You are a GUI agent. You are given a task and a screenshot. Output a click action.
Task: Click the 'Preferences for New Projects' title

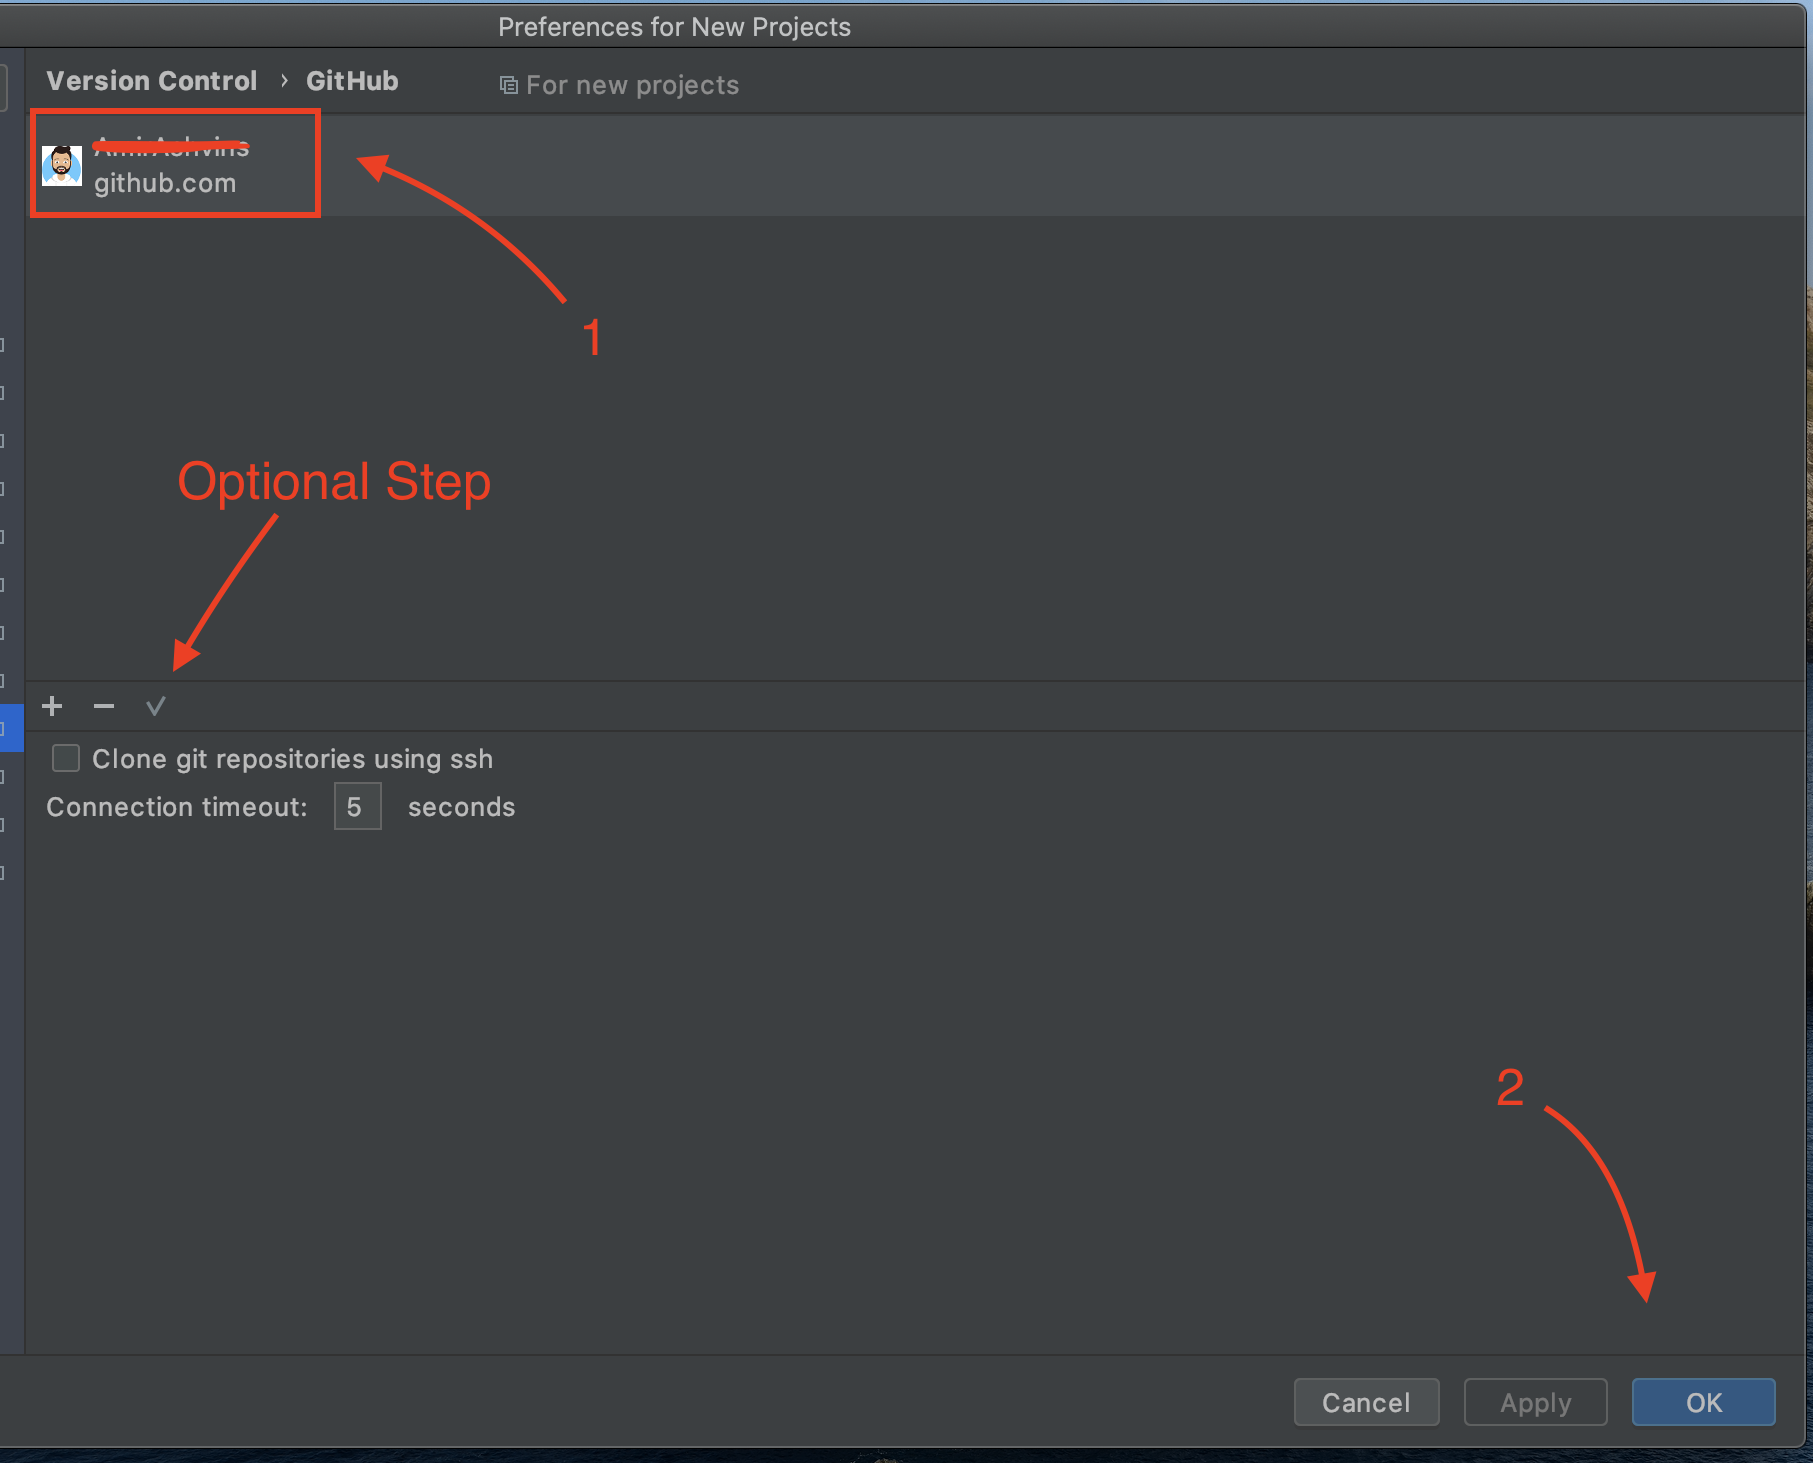pos(674,27)
